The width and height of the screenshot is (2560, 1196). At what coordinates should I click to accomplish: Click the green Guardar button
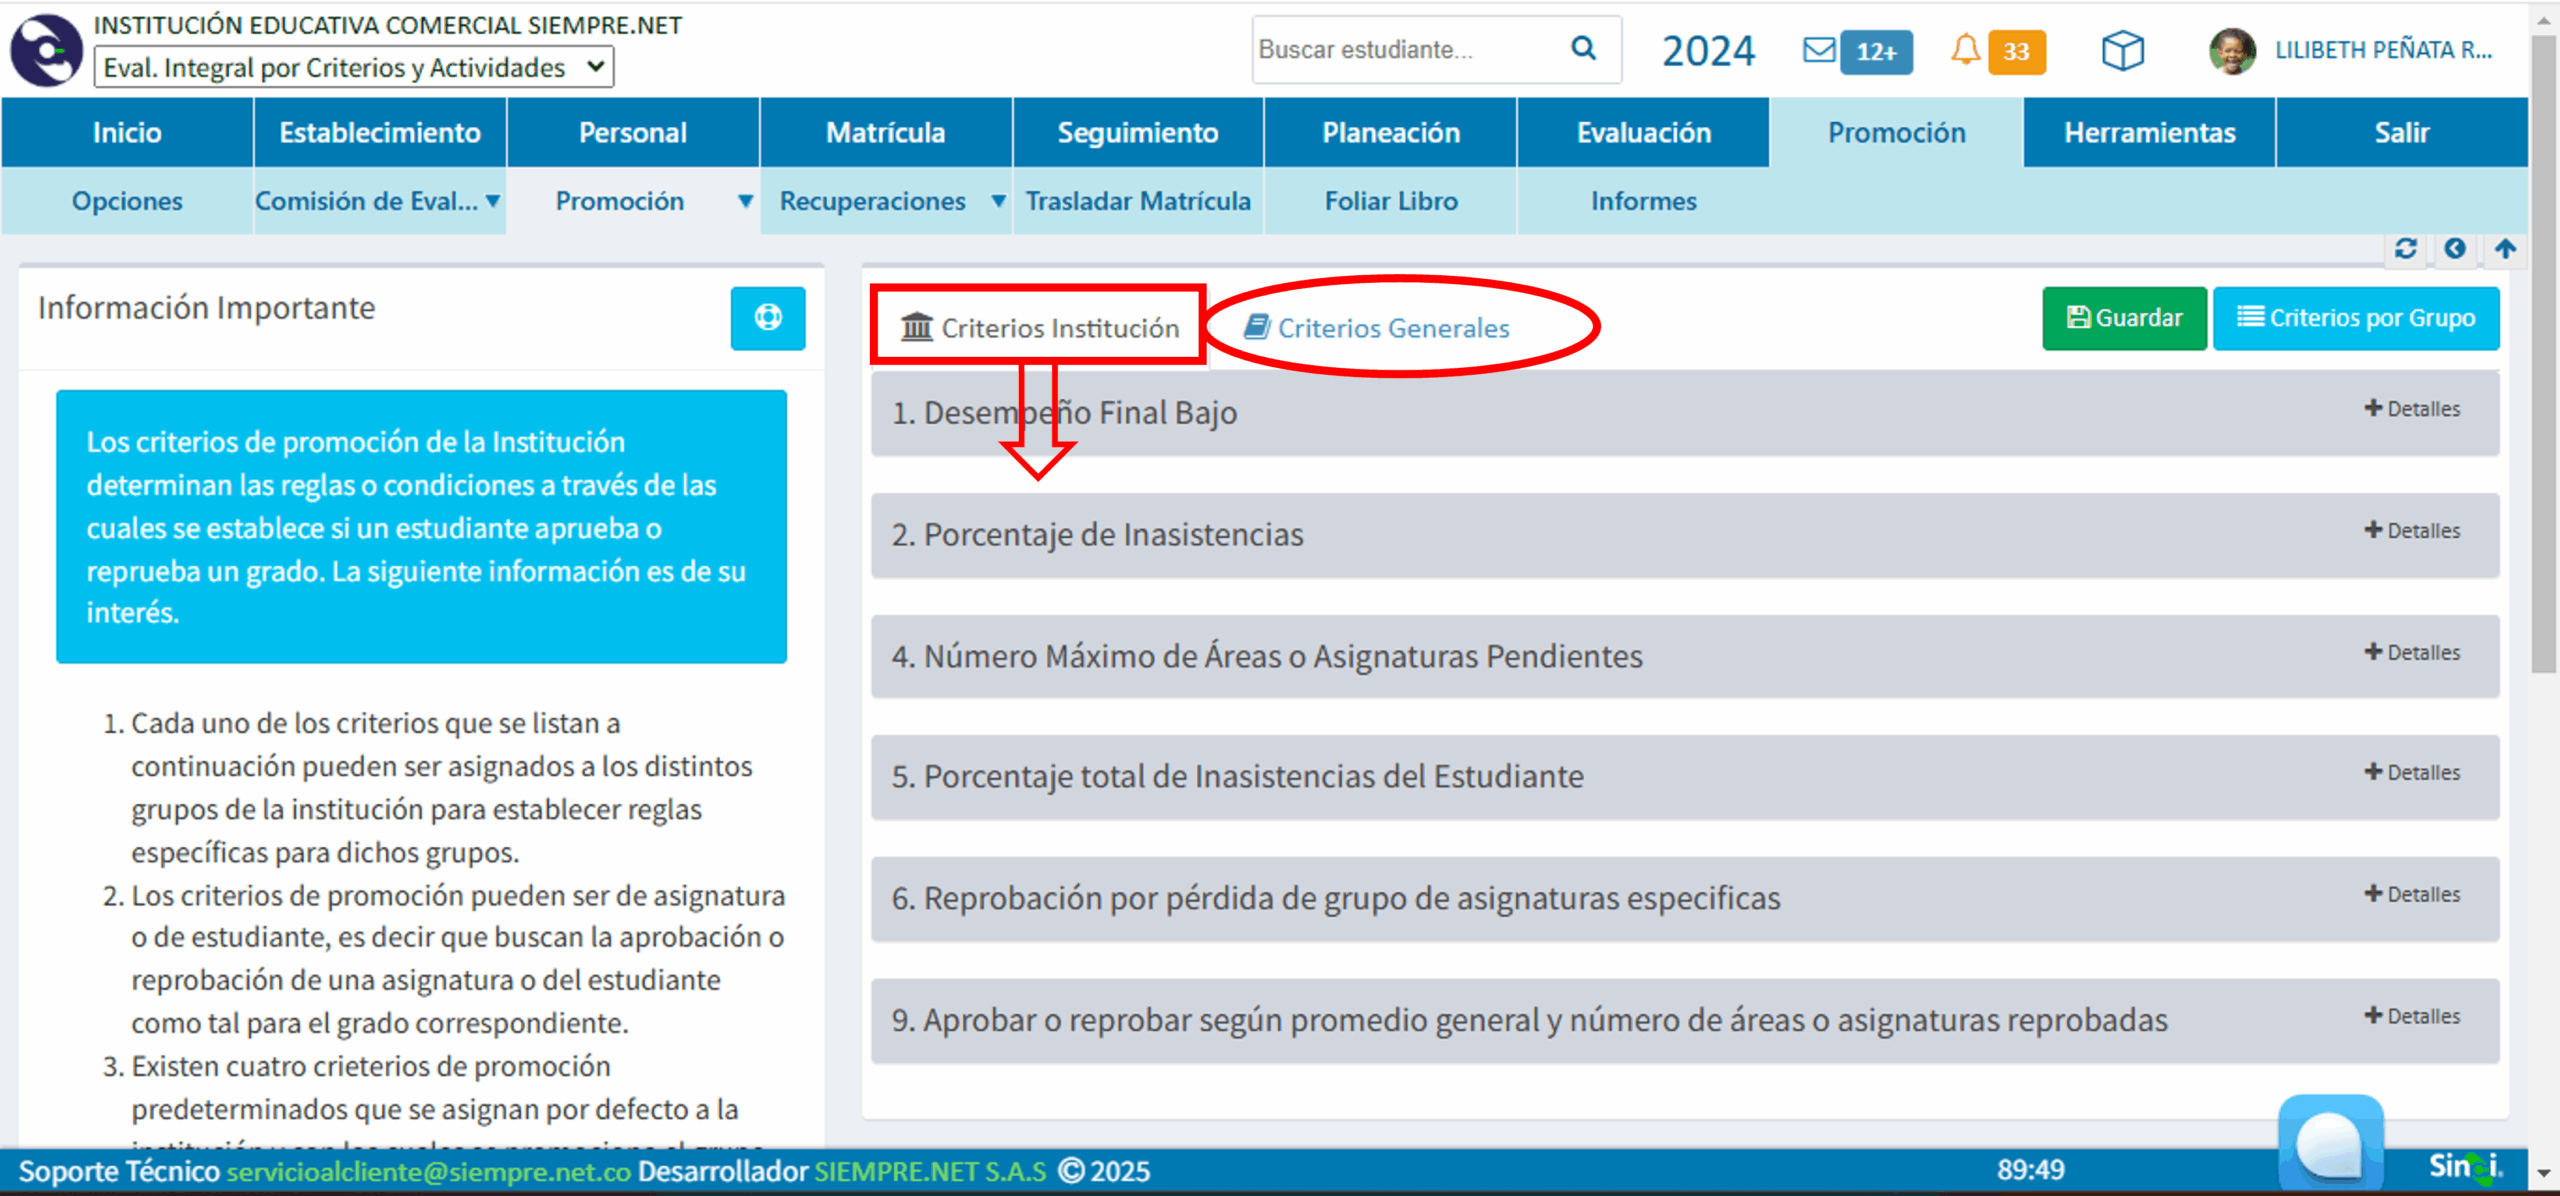(x=2124, y=318)
